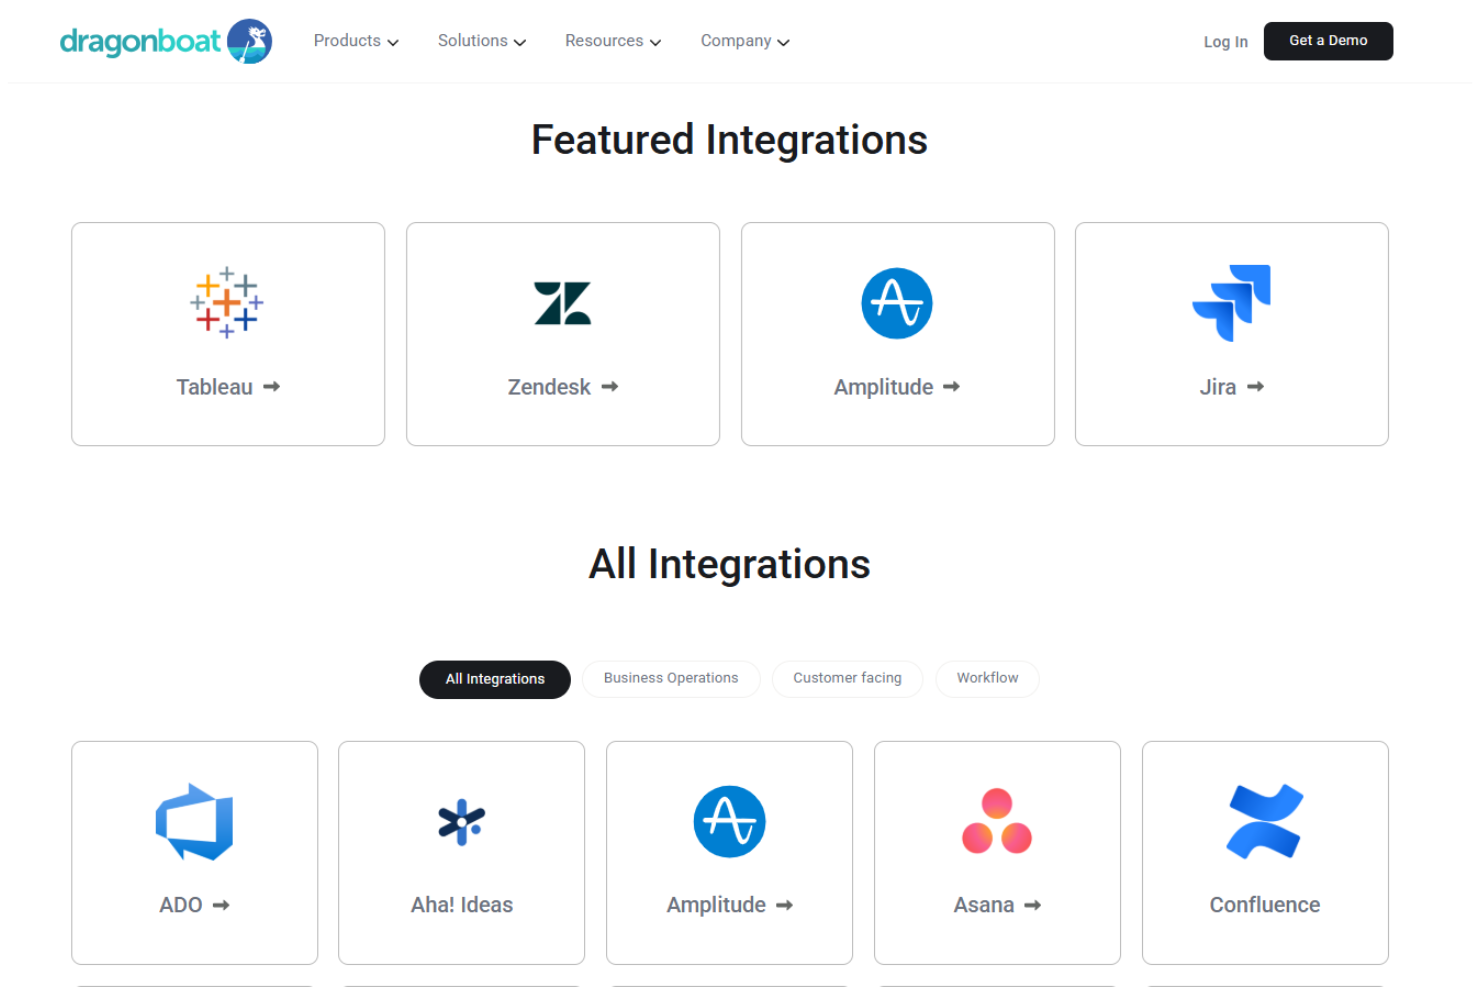Filter by Business Operations
The width and height of the screenshot is (1480, 987).
pos(671,678)
